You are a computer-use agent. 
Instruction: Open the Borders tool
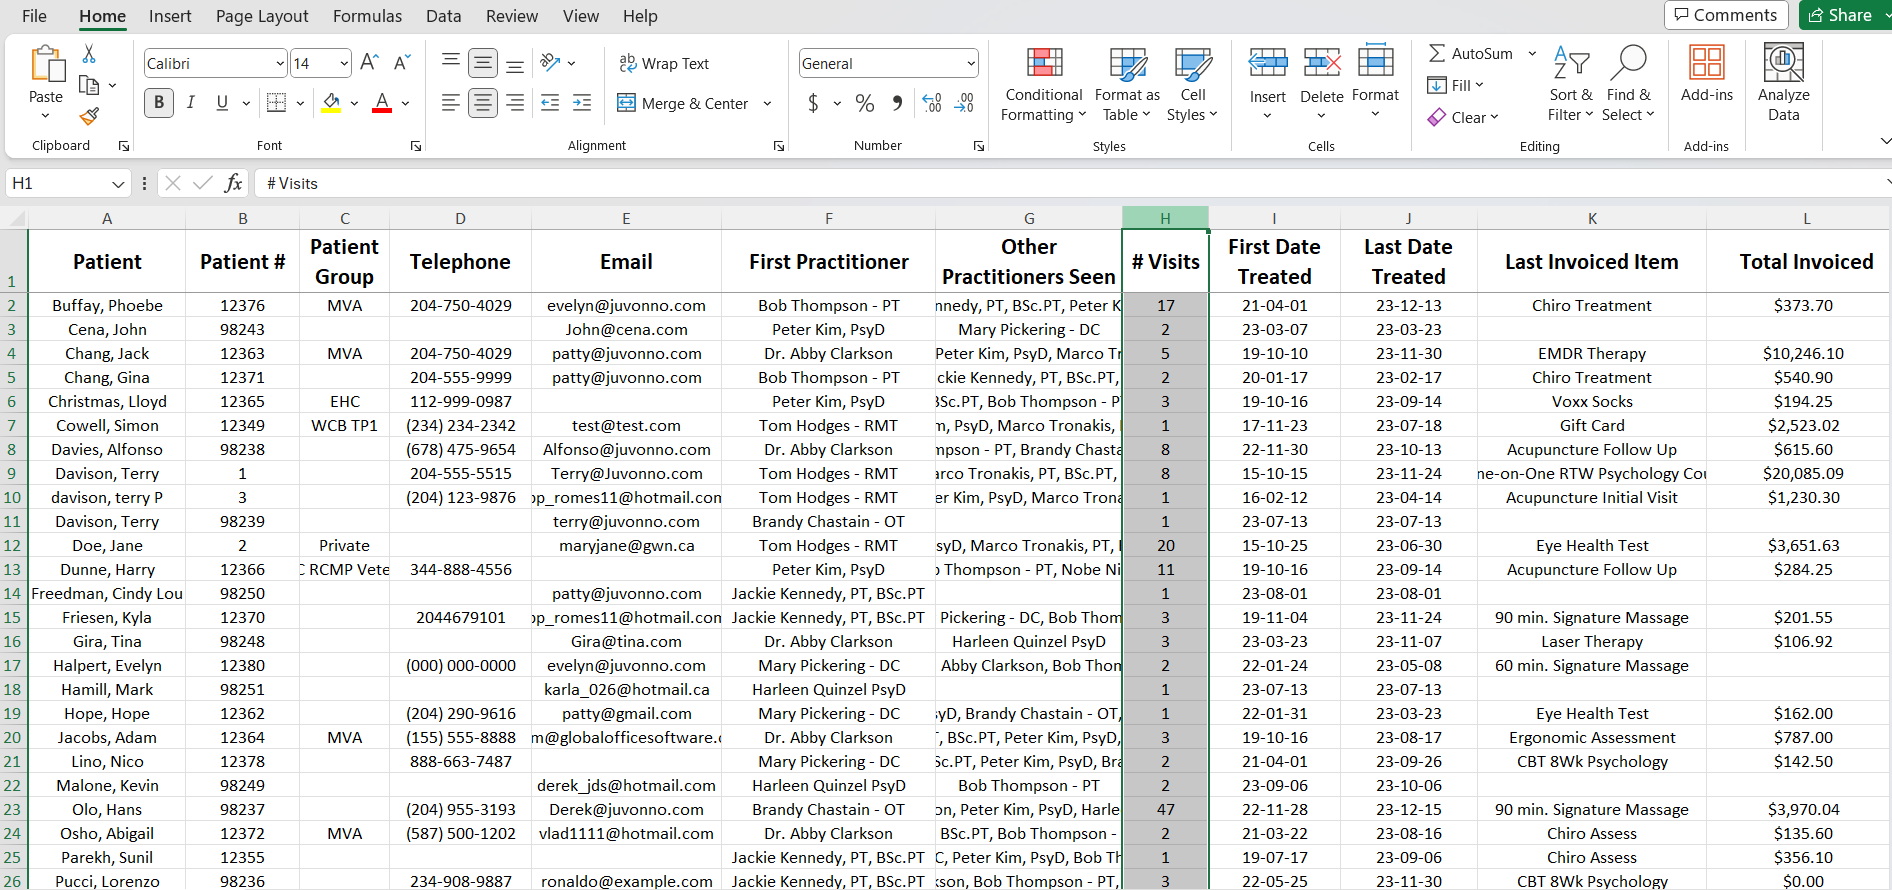point(277,103)
